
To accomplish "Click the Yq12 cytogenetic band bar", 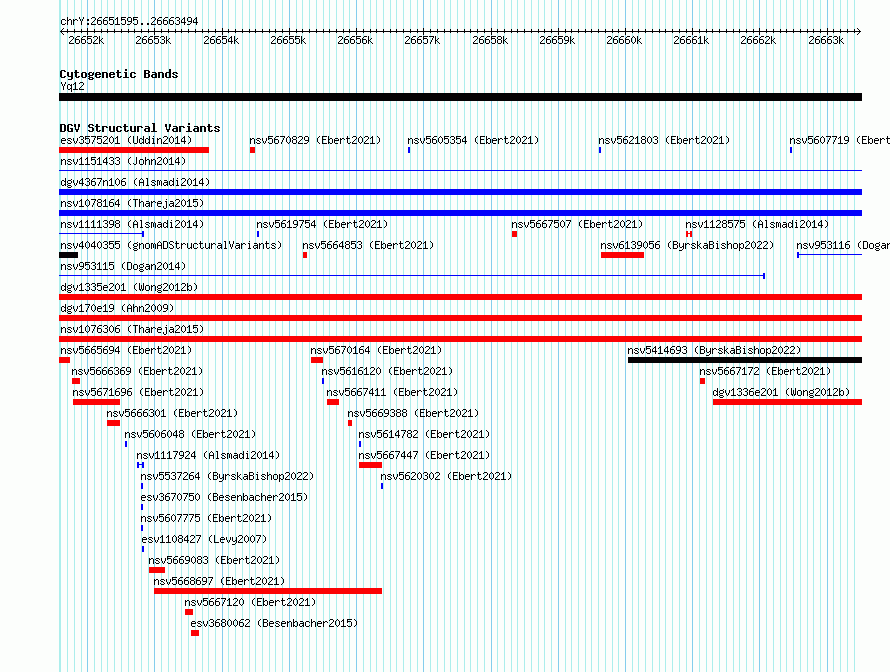I will [x=460, y=97].
